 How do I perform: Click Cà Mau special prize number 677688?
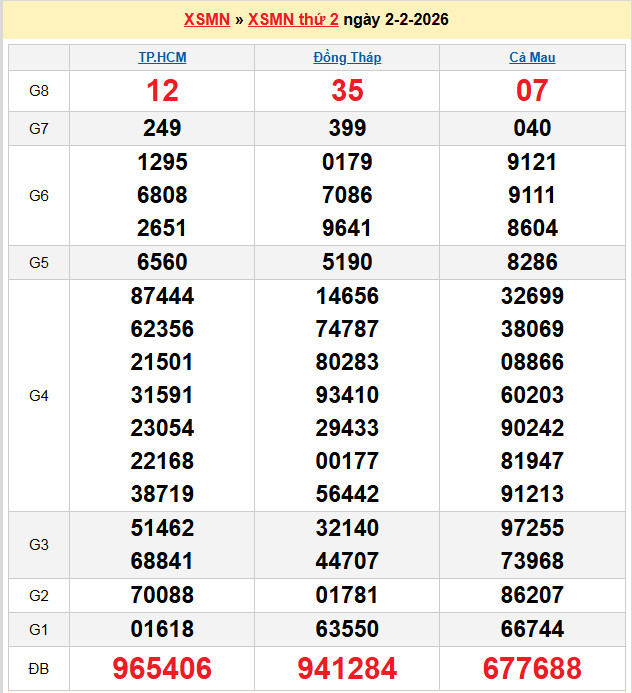[532, 669]
